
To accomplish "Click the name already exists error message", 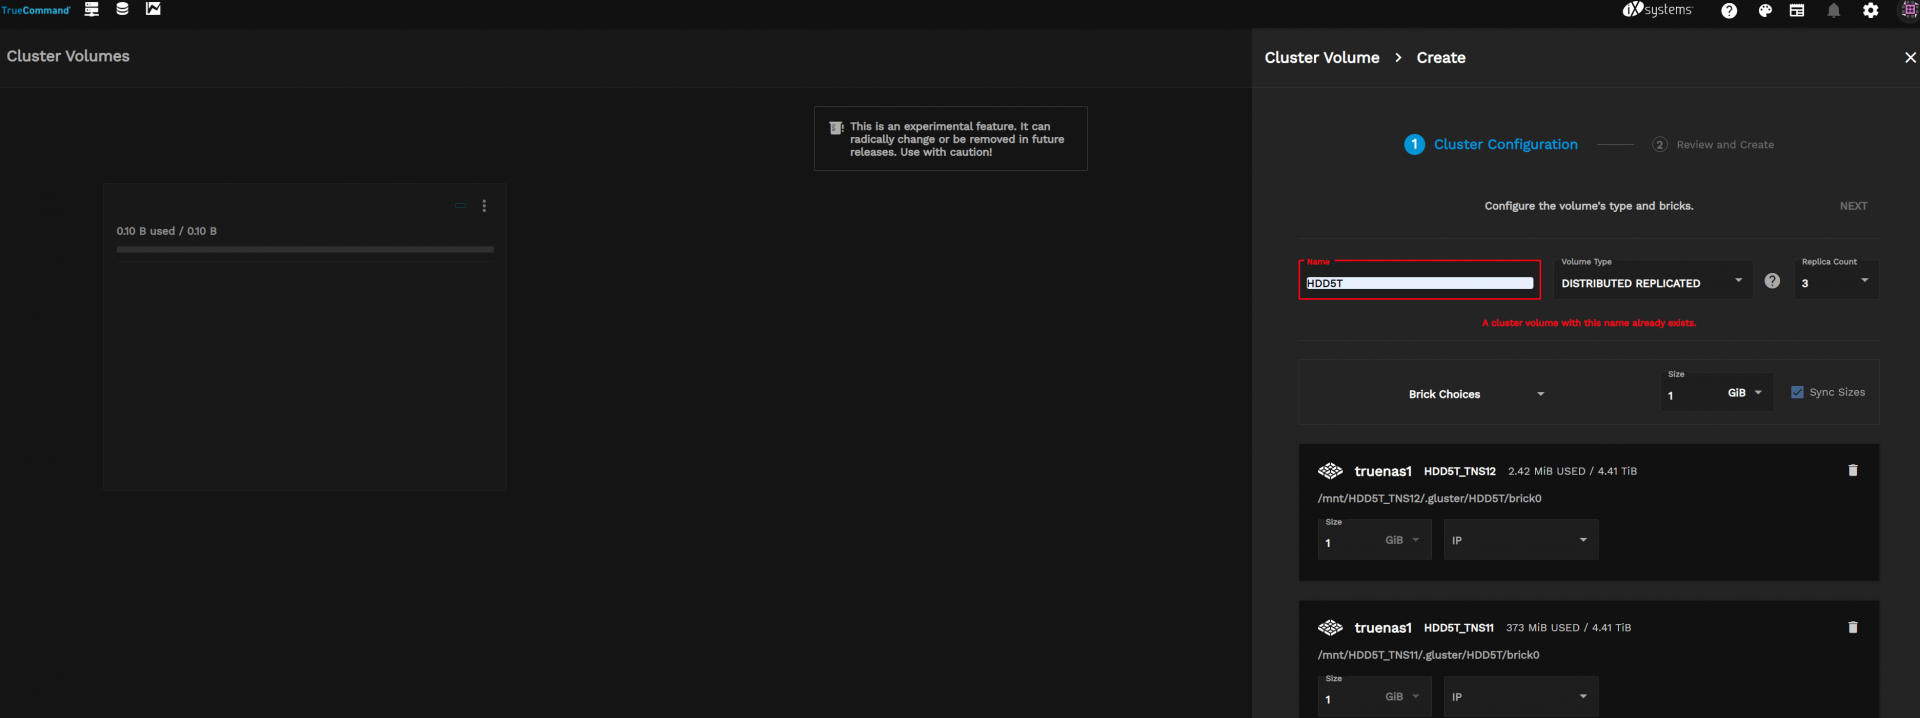I will (1588, 323).
